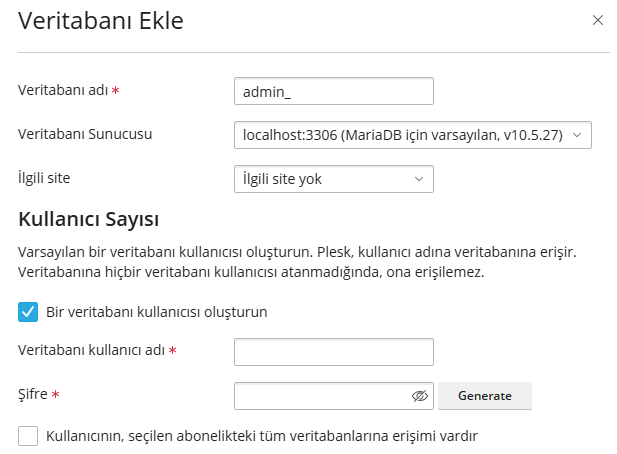Image resolution: width=617 pixels, height=454 pixels.
Task: Click inside the Şifre password field
Action: pyautogui.click(x=323, y=396)
